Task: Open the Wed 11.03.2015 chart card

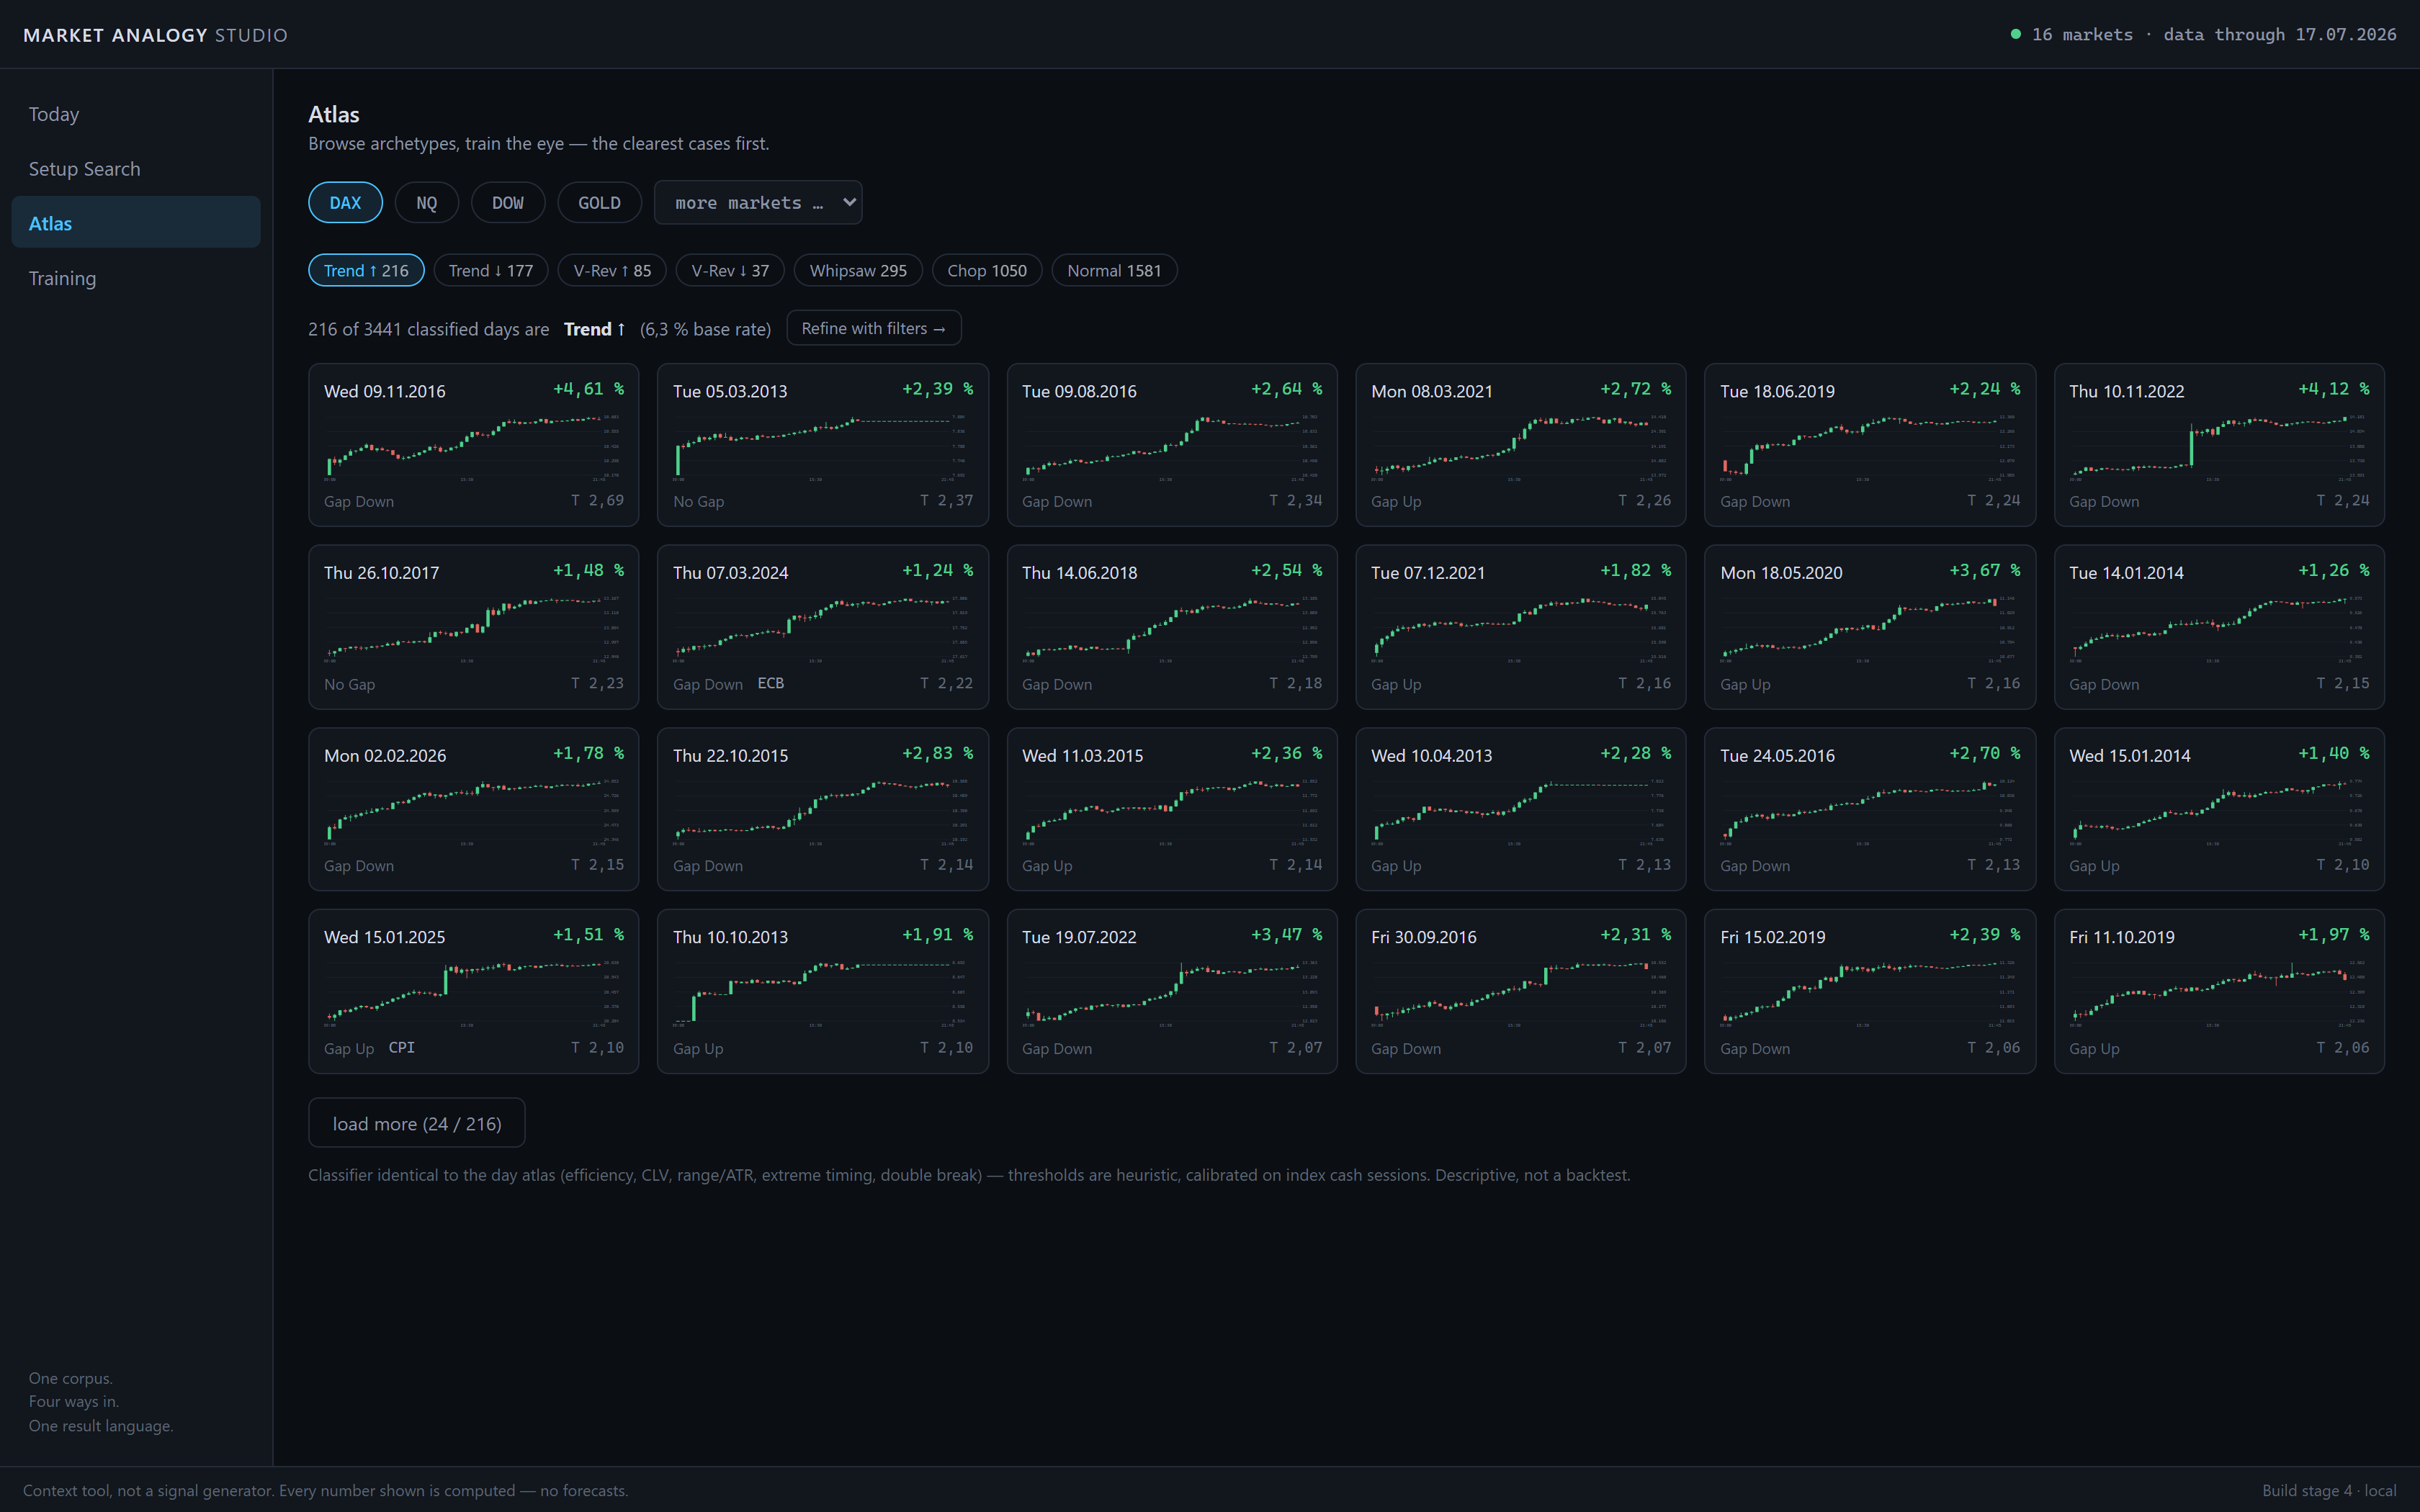Action: 1172,809
